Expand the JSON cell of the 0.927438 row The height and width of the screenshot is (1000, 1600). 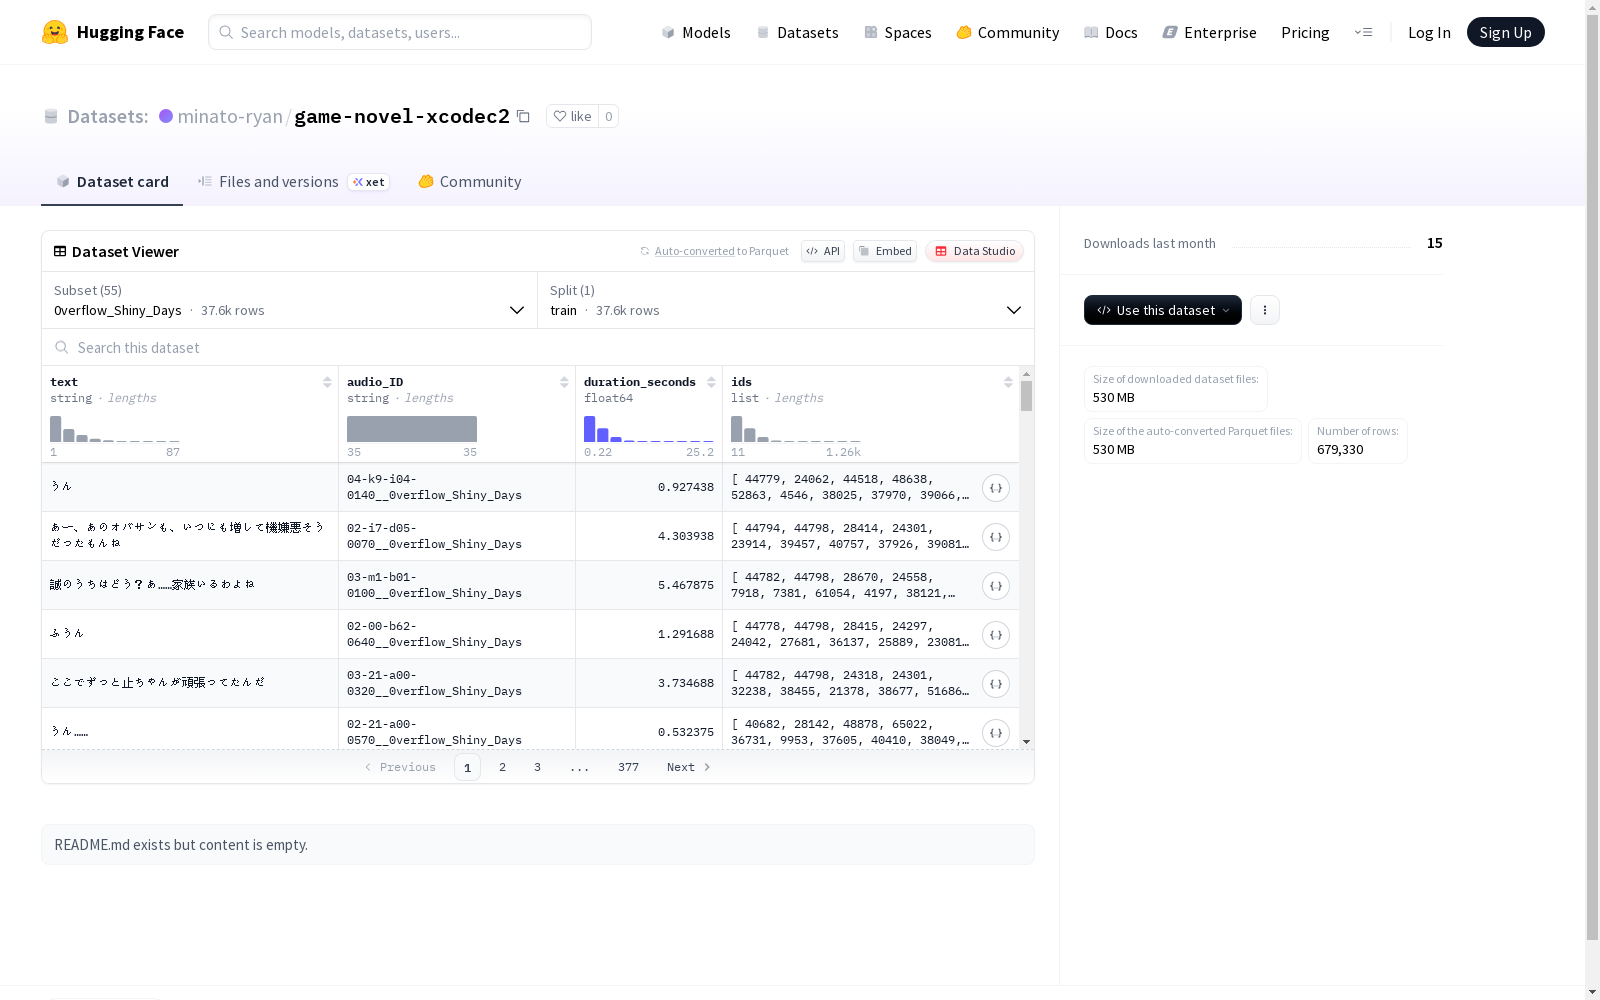pyautogui.click(x=995, y=488)
